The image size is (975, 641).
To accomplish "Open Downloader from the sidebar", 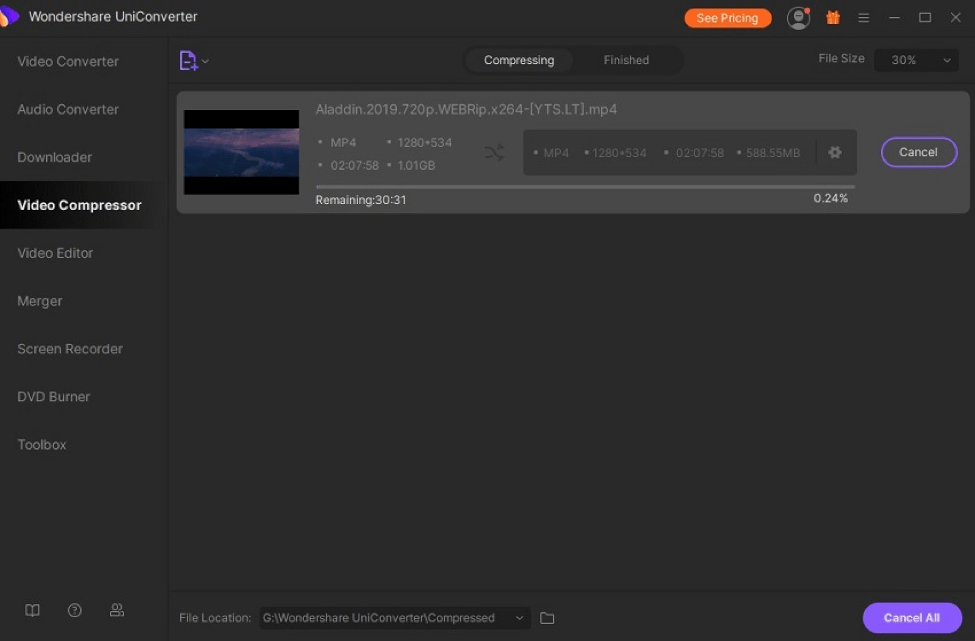I will (x=55, y=157).
